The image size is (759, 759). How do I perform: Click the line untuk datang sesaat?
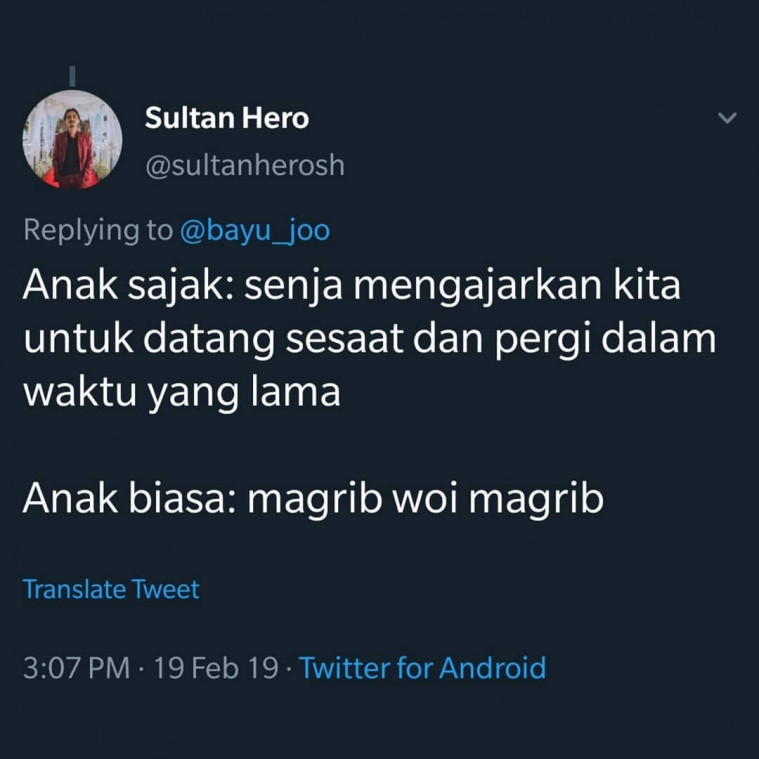[x=370, y=339]
